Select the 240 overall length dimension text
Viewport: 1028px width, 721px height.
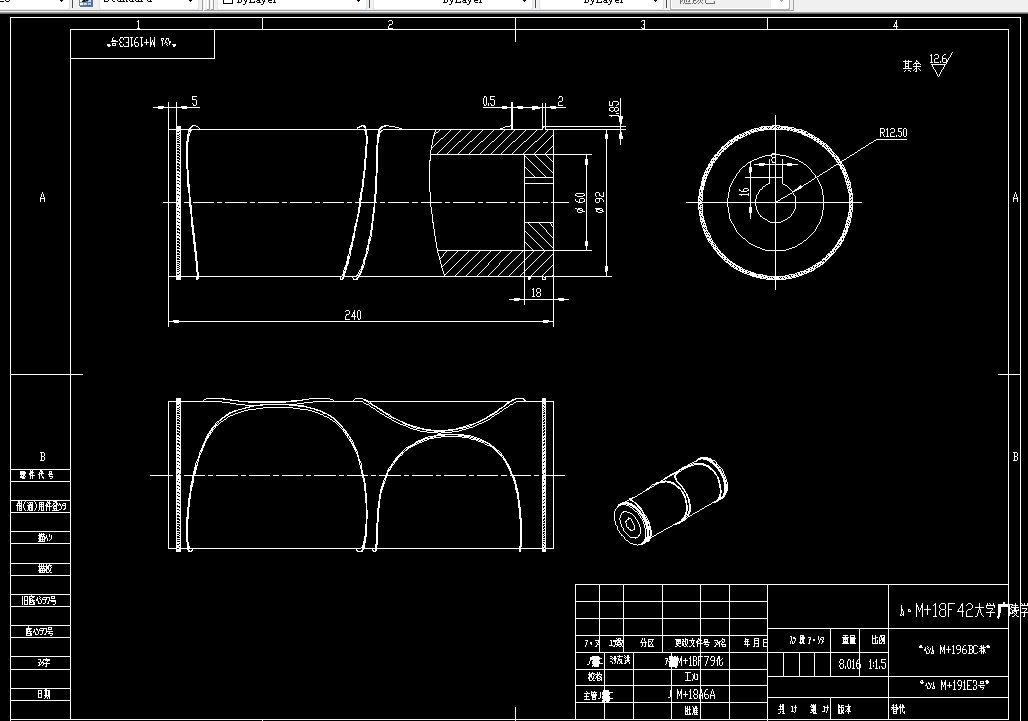point(353,315)
